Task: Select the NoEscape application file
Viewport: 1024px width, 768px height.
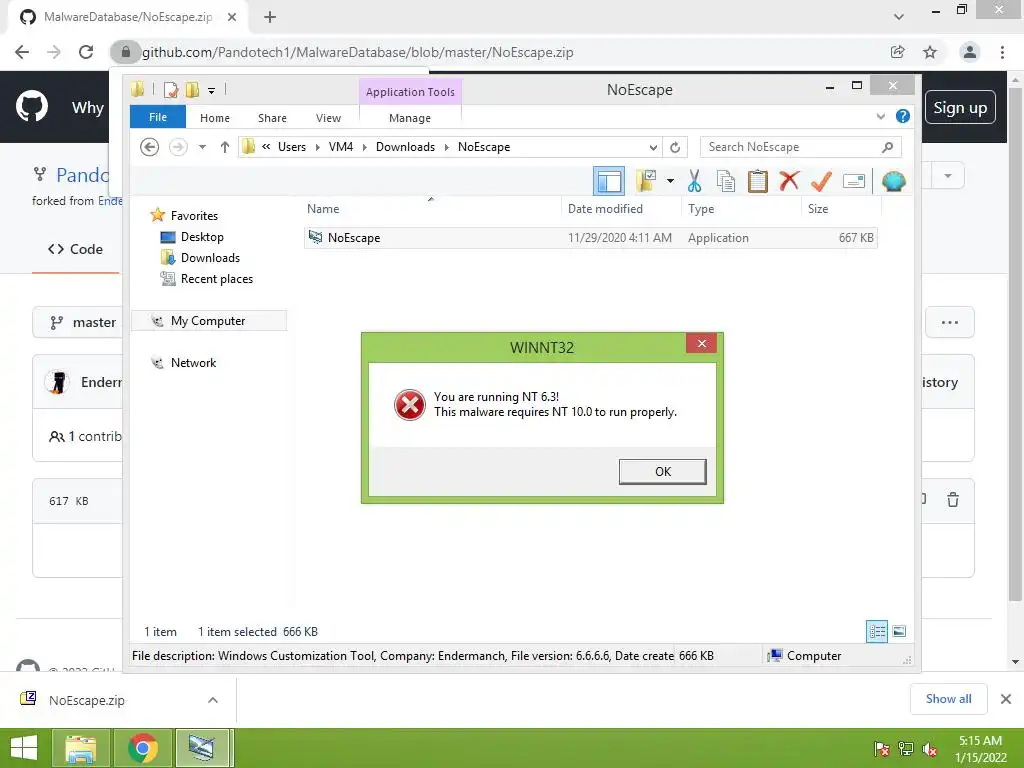Action: coord(590,238)
